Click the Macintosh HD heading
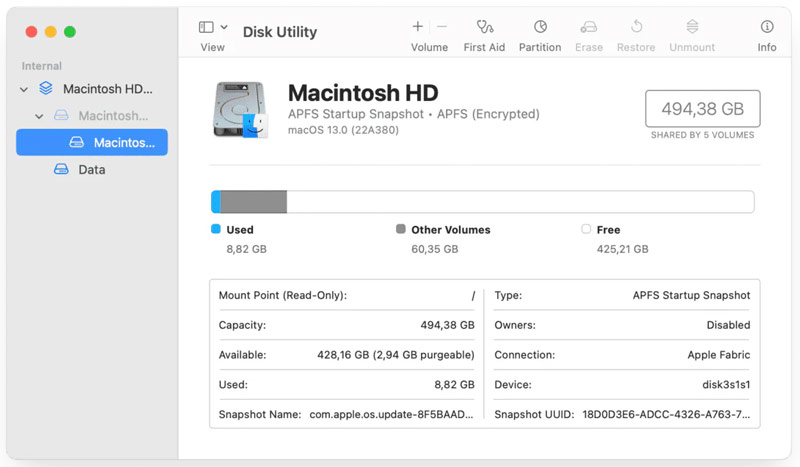Image resolution: width=800 pixels, height=467 pixels. (x=363, y=93)
